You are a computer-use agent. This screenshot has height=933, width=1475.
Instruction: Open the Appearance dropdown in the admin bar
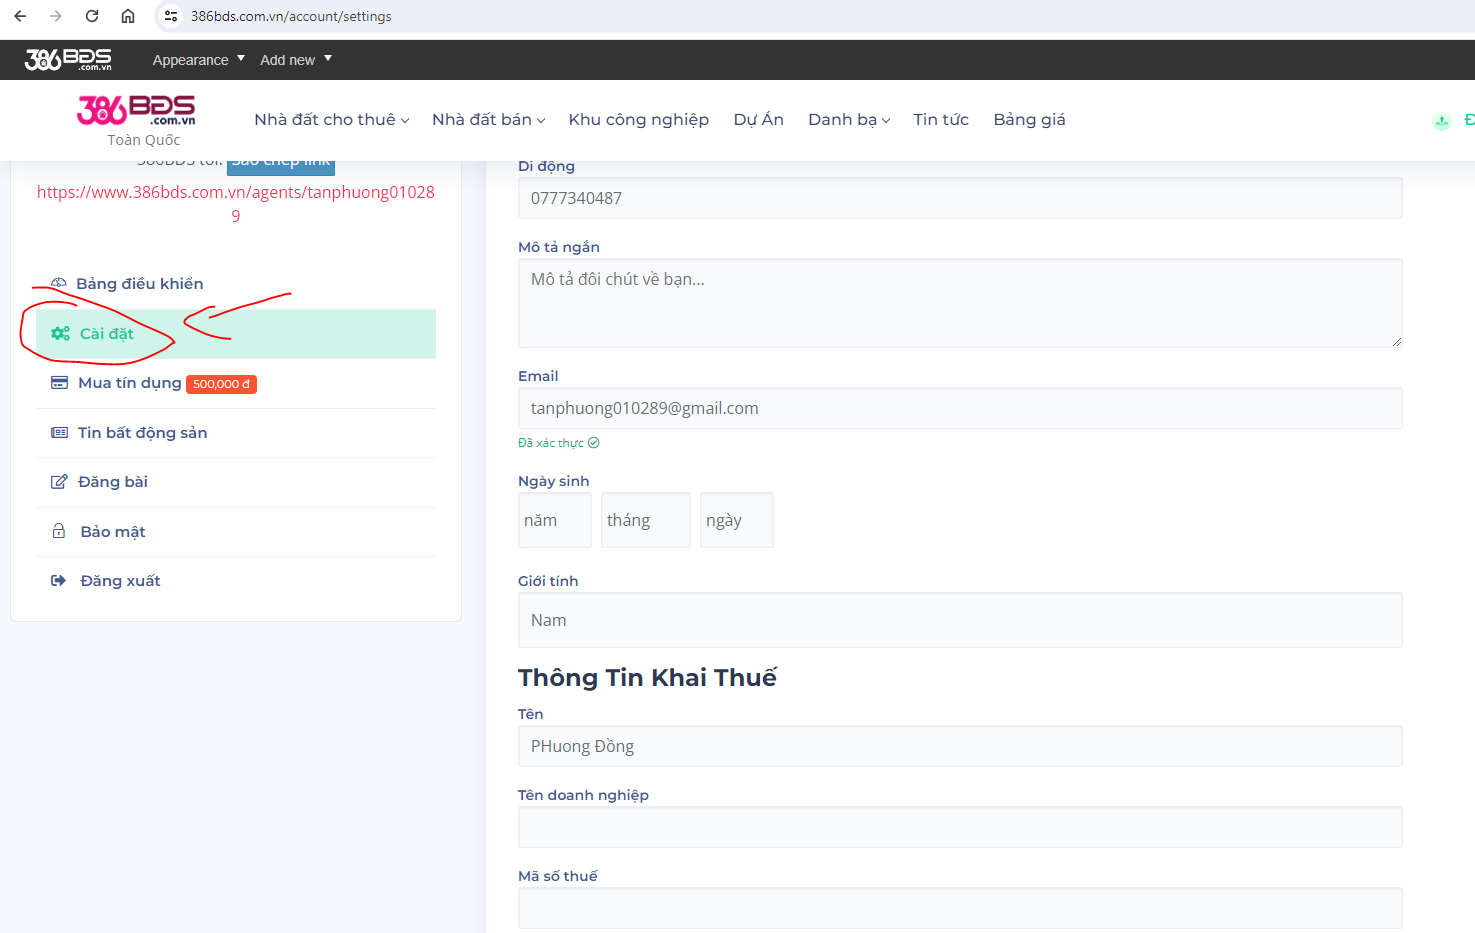point(198,60)
